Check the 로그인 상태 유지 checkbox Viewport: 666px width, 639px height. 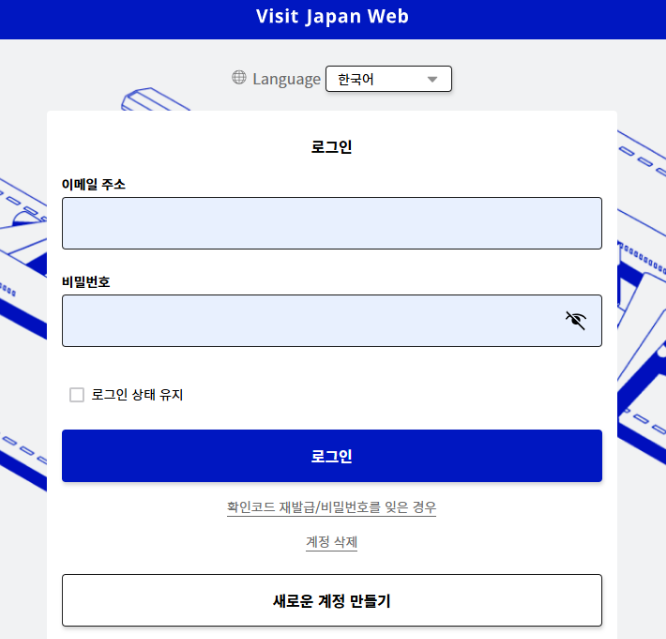click(77, 395)
